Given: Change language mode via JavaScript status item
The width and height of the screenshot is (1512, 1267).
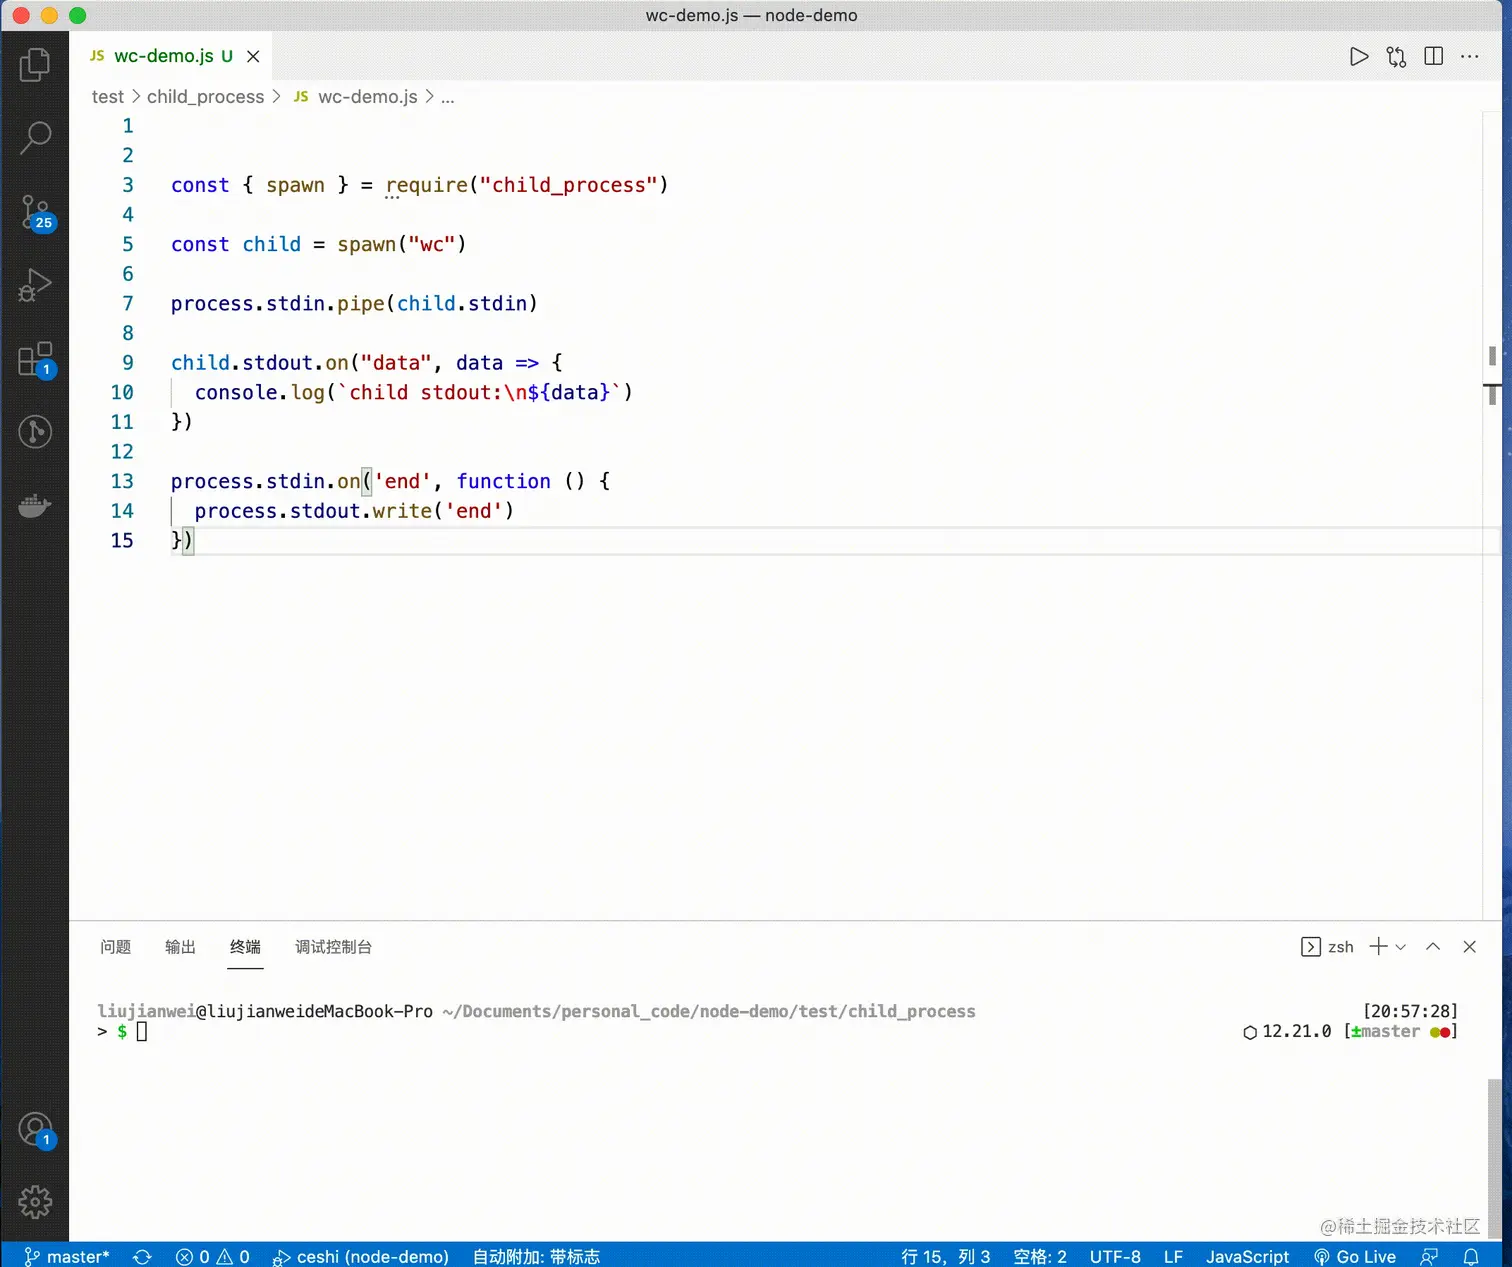Looking at the screenshot, I should pyautogui.click(x=1247, y=1256).
